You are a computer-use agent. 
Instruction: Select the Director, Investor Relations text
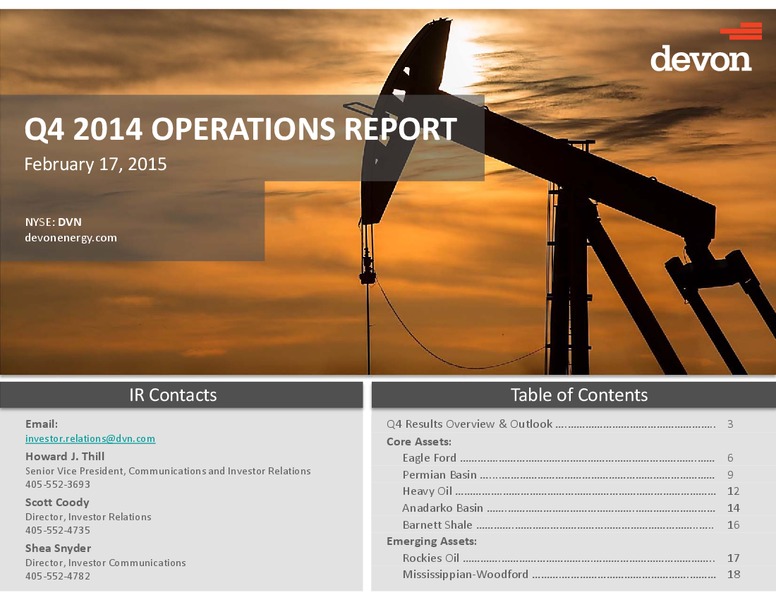coord(88,517)
